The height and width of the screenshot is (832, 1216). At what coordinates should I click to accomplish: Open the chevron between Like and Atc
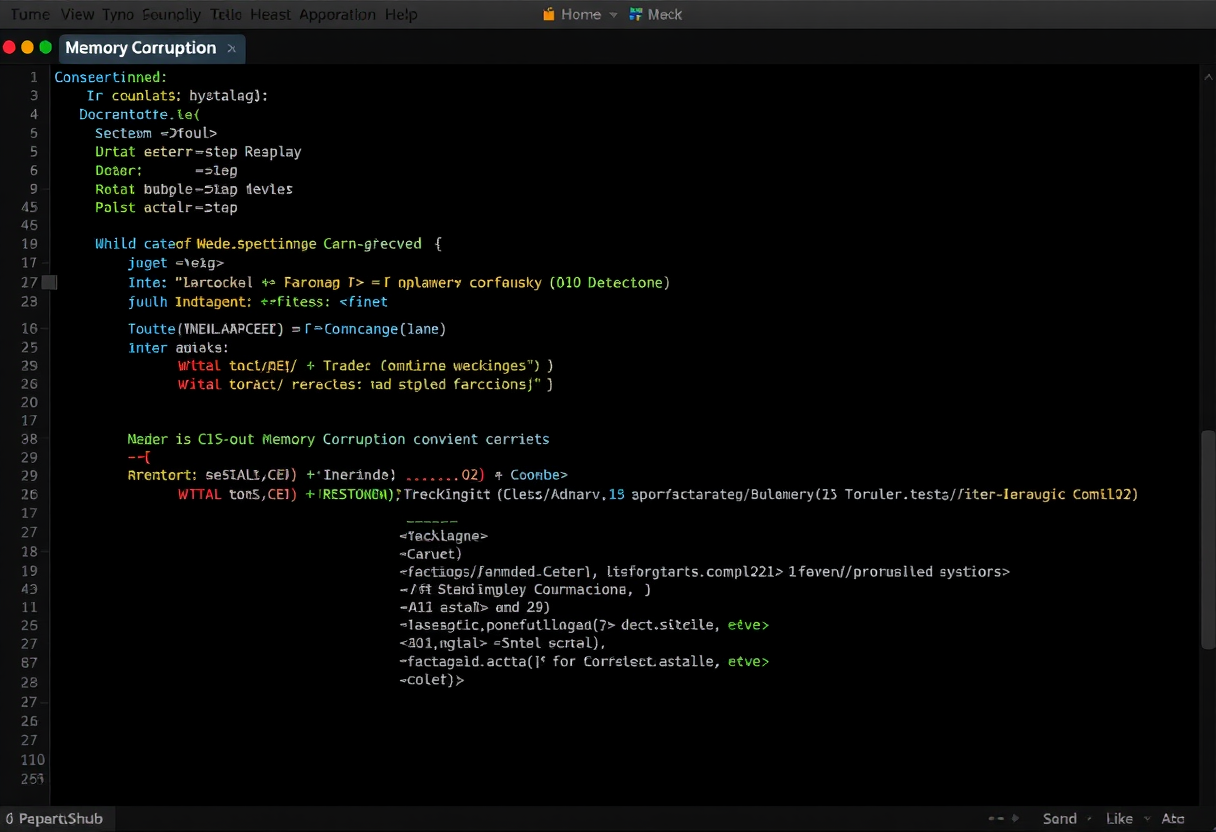[x=1148, y=819]
